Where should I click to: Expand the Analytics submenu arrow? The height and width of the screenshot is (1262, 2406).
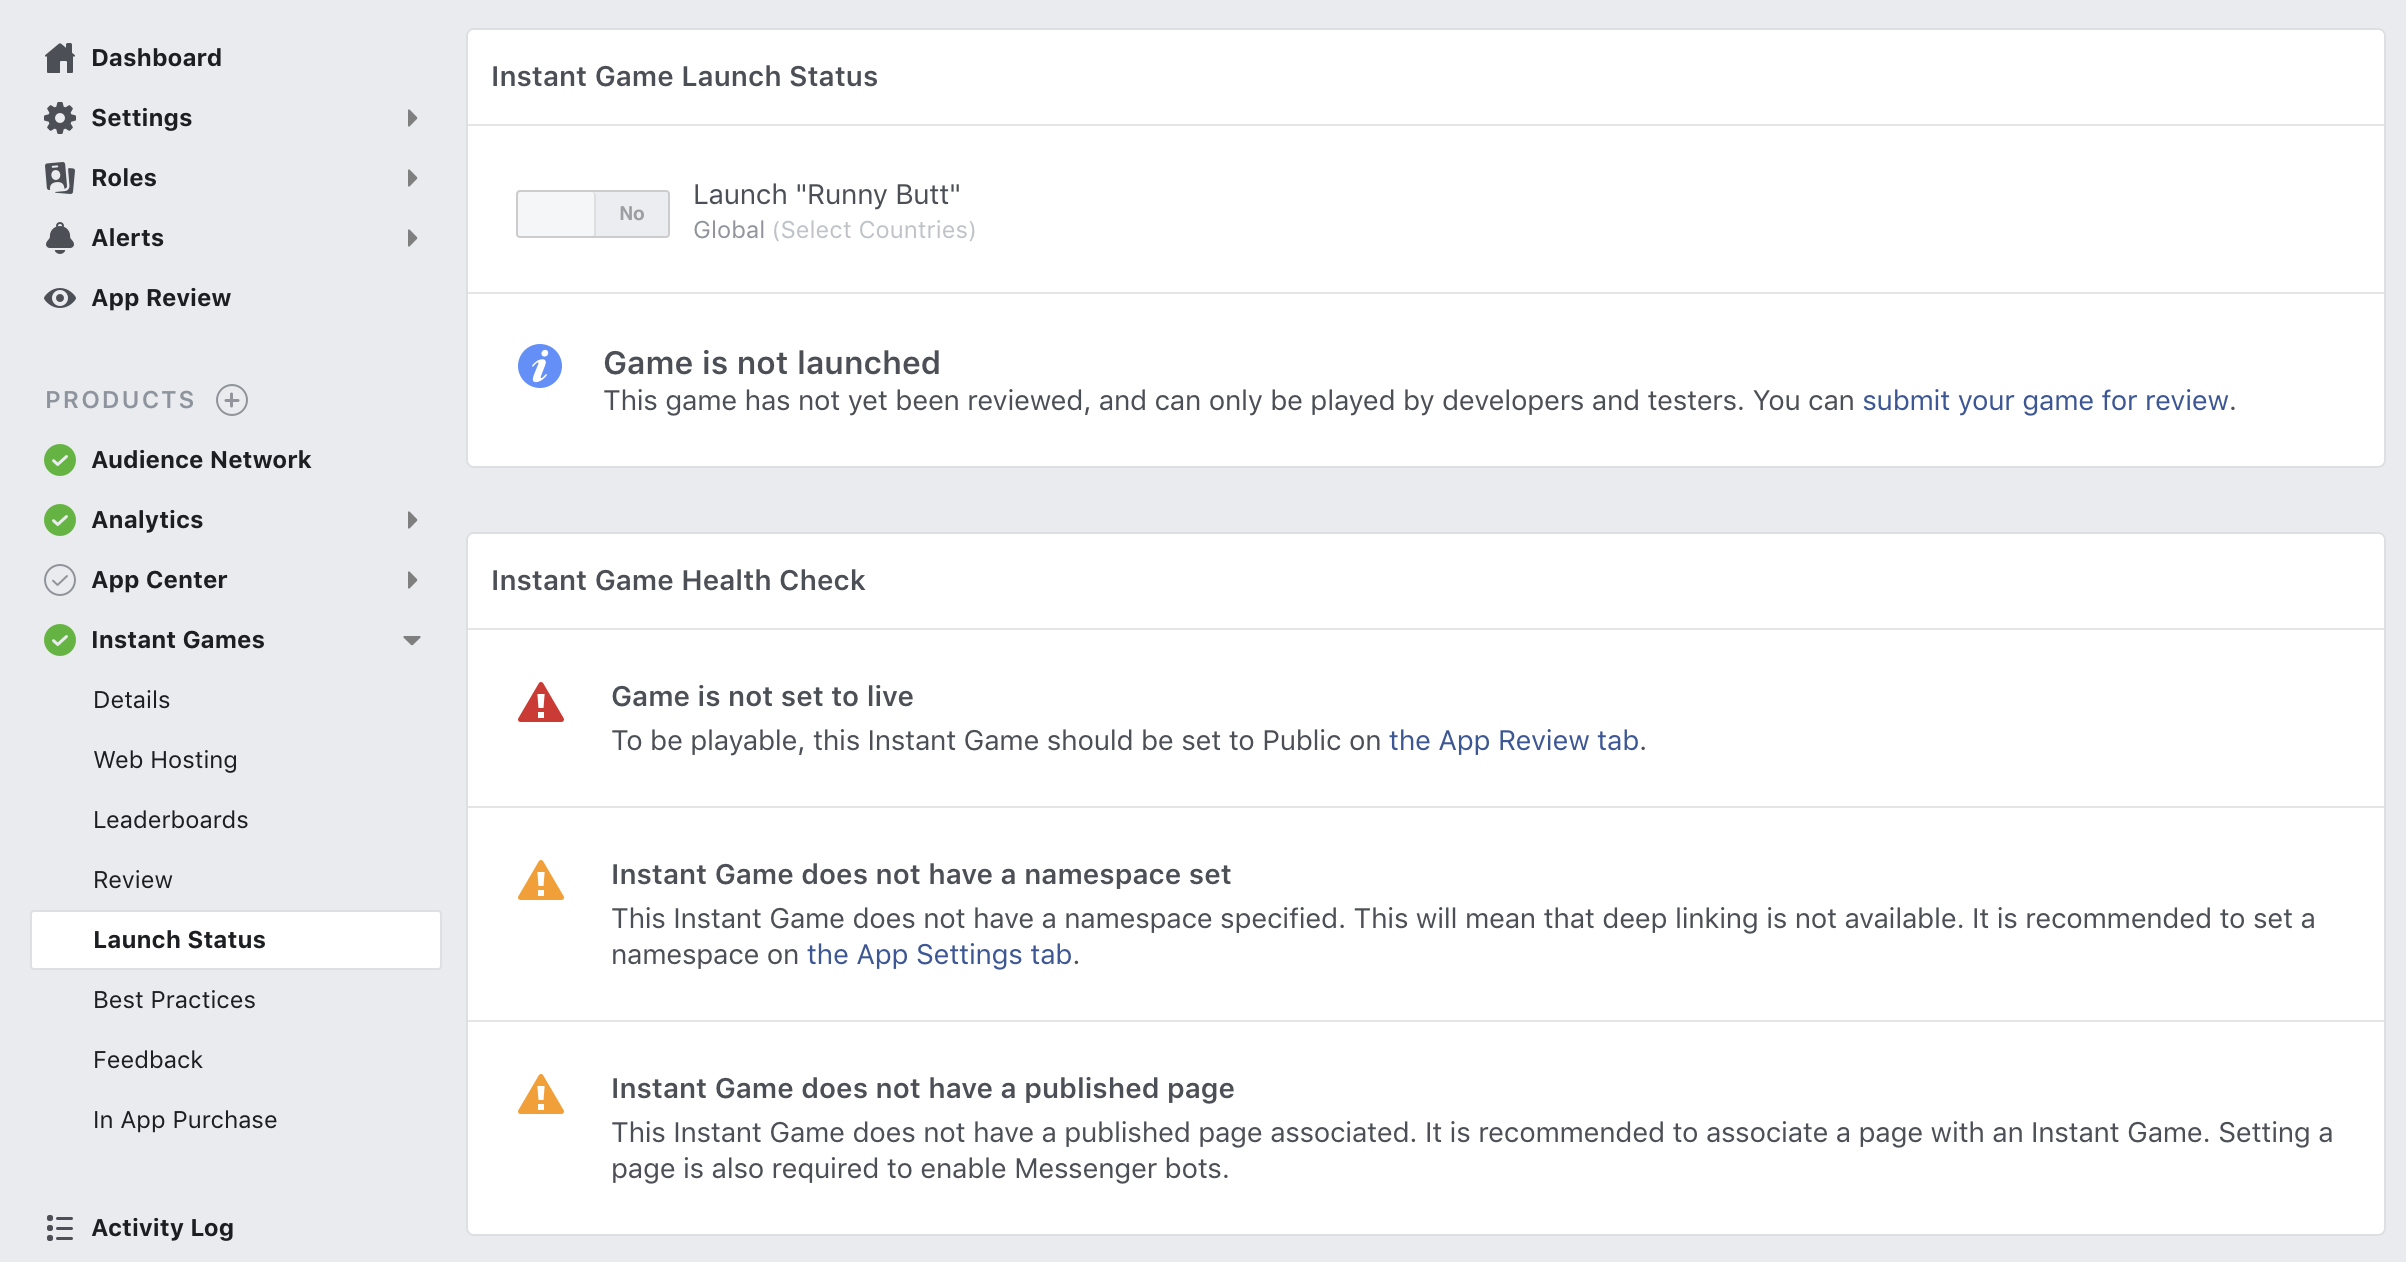(x=412, y=520)
